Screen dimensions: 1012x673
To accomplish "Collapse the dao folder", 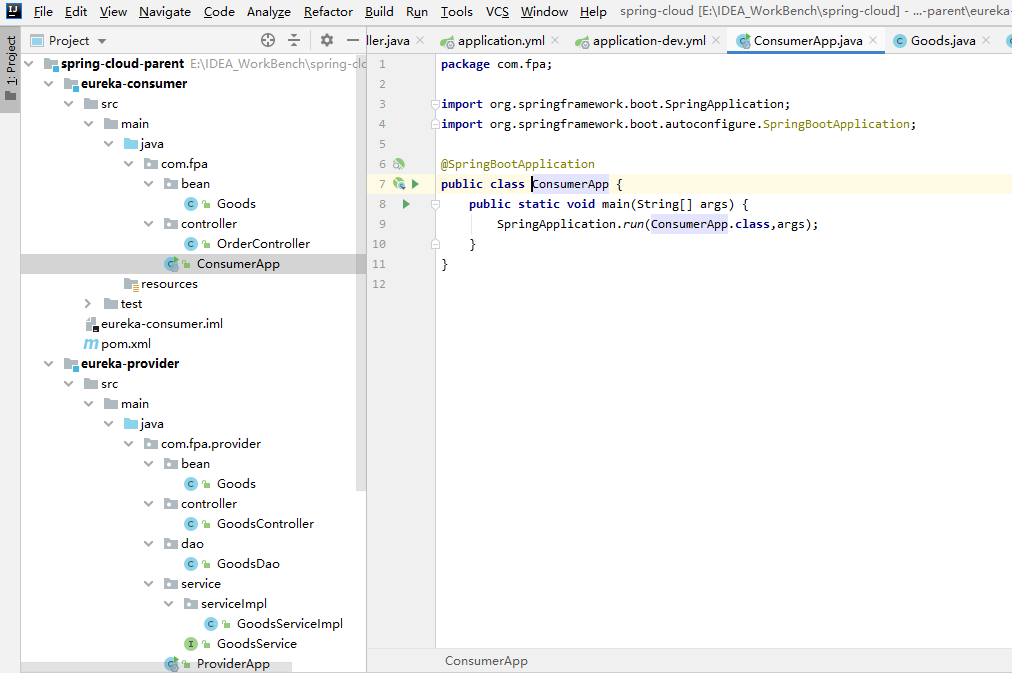I will click(x=149, y=544).
